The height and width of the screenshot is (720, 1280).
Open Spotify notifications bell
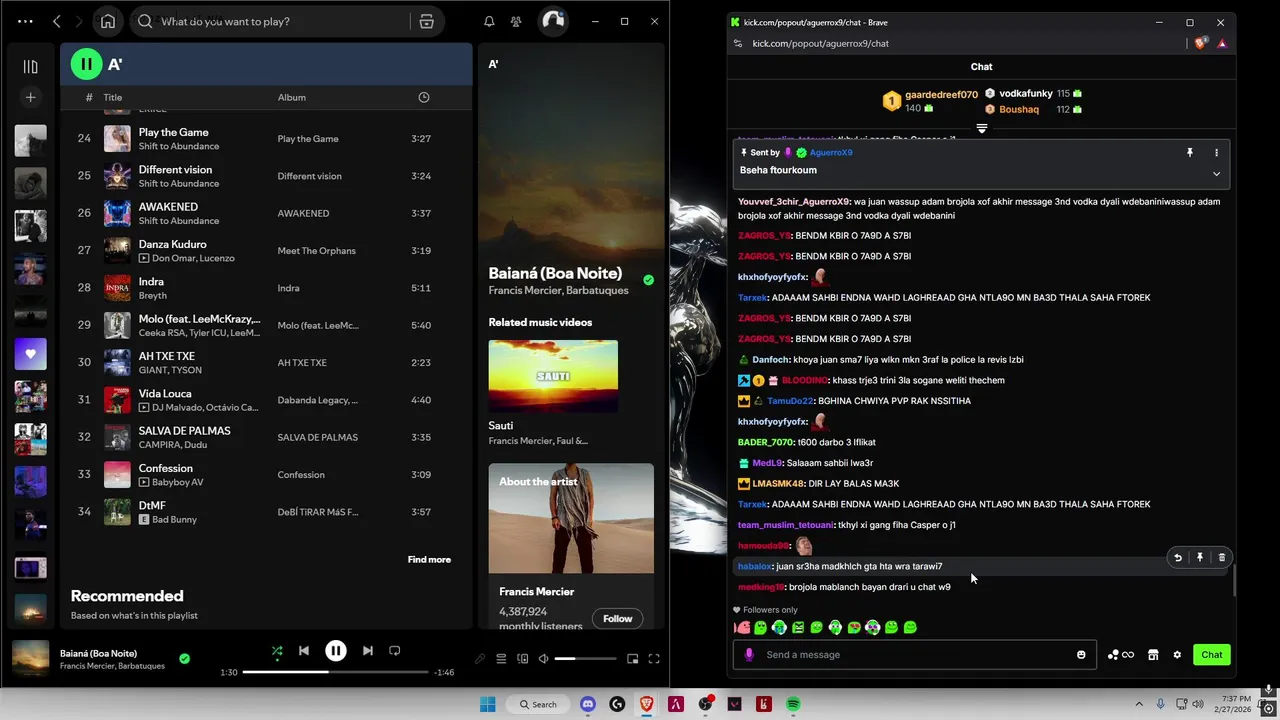[x=489, y=21]
